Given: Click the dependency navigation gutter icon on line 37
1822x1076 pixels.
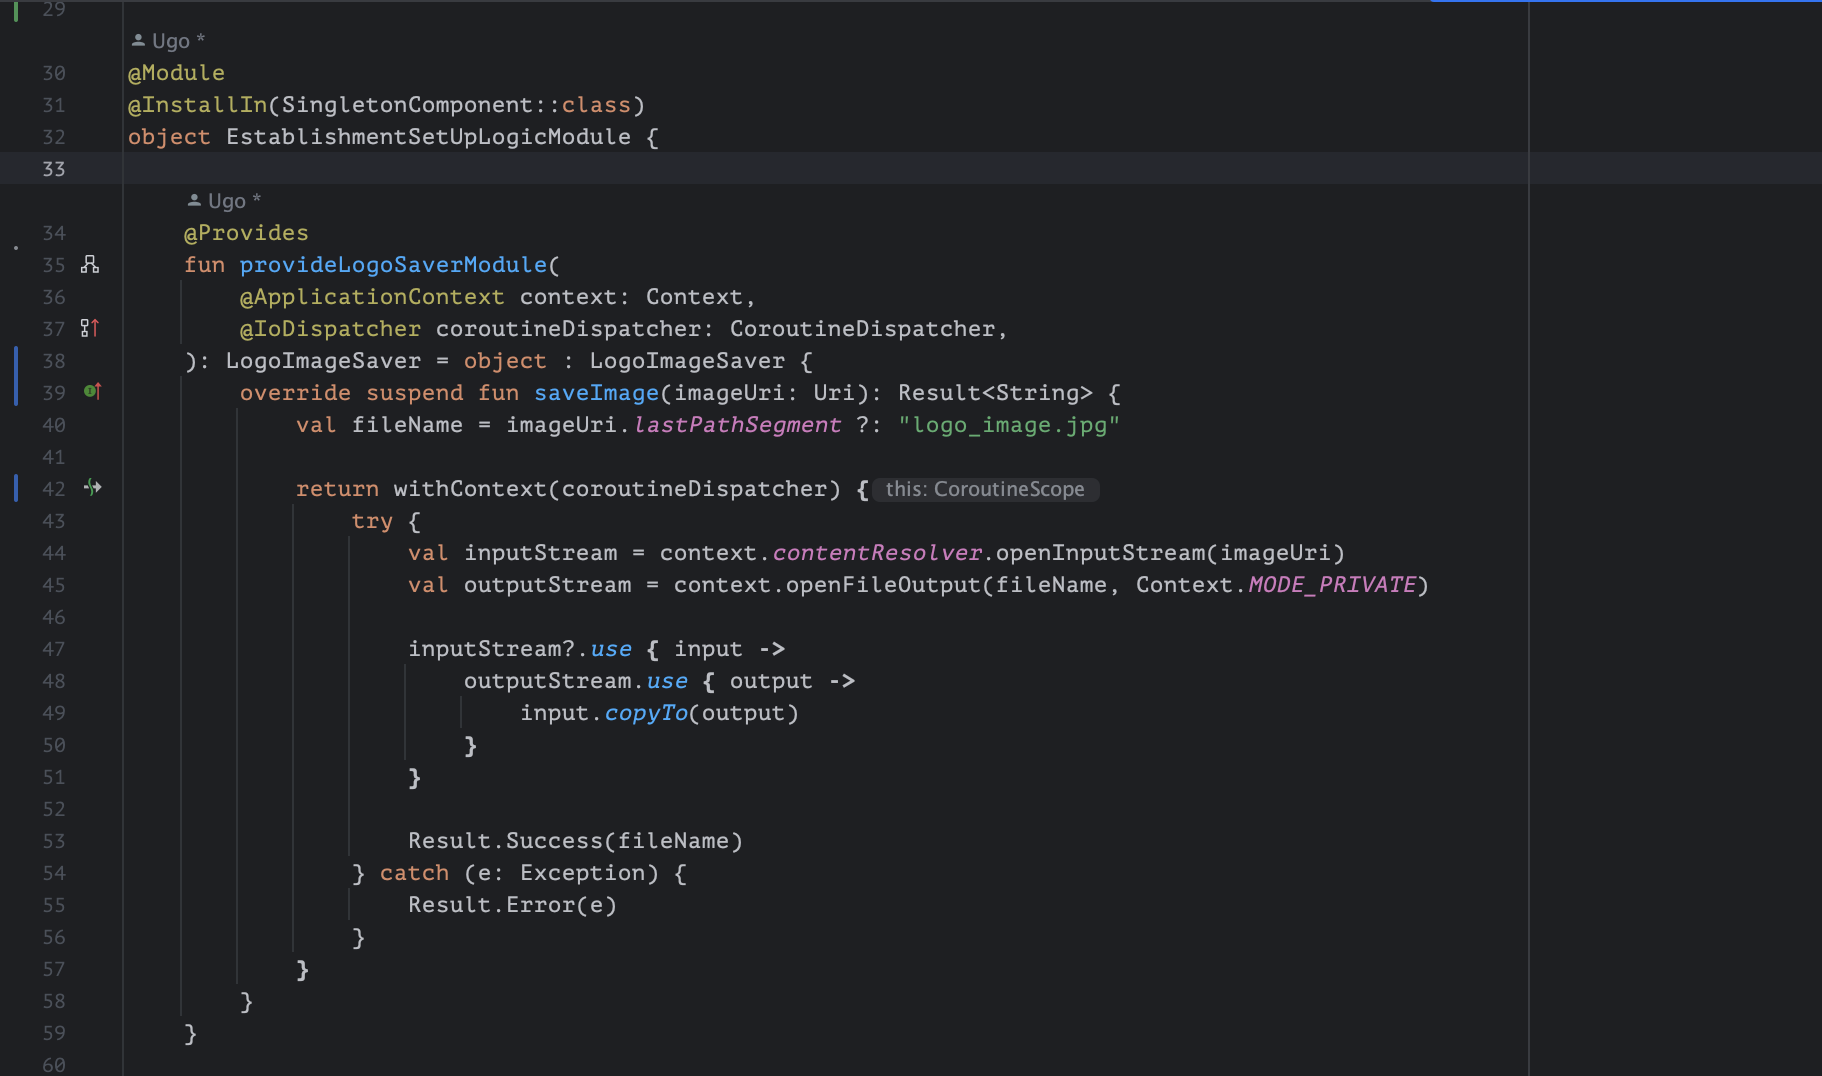Looking at the screenshot, I should coord(90,328).
